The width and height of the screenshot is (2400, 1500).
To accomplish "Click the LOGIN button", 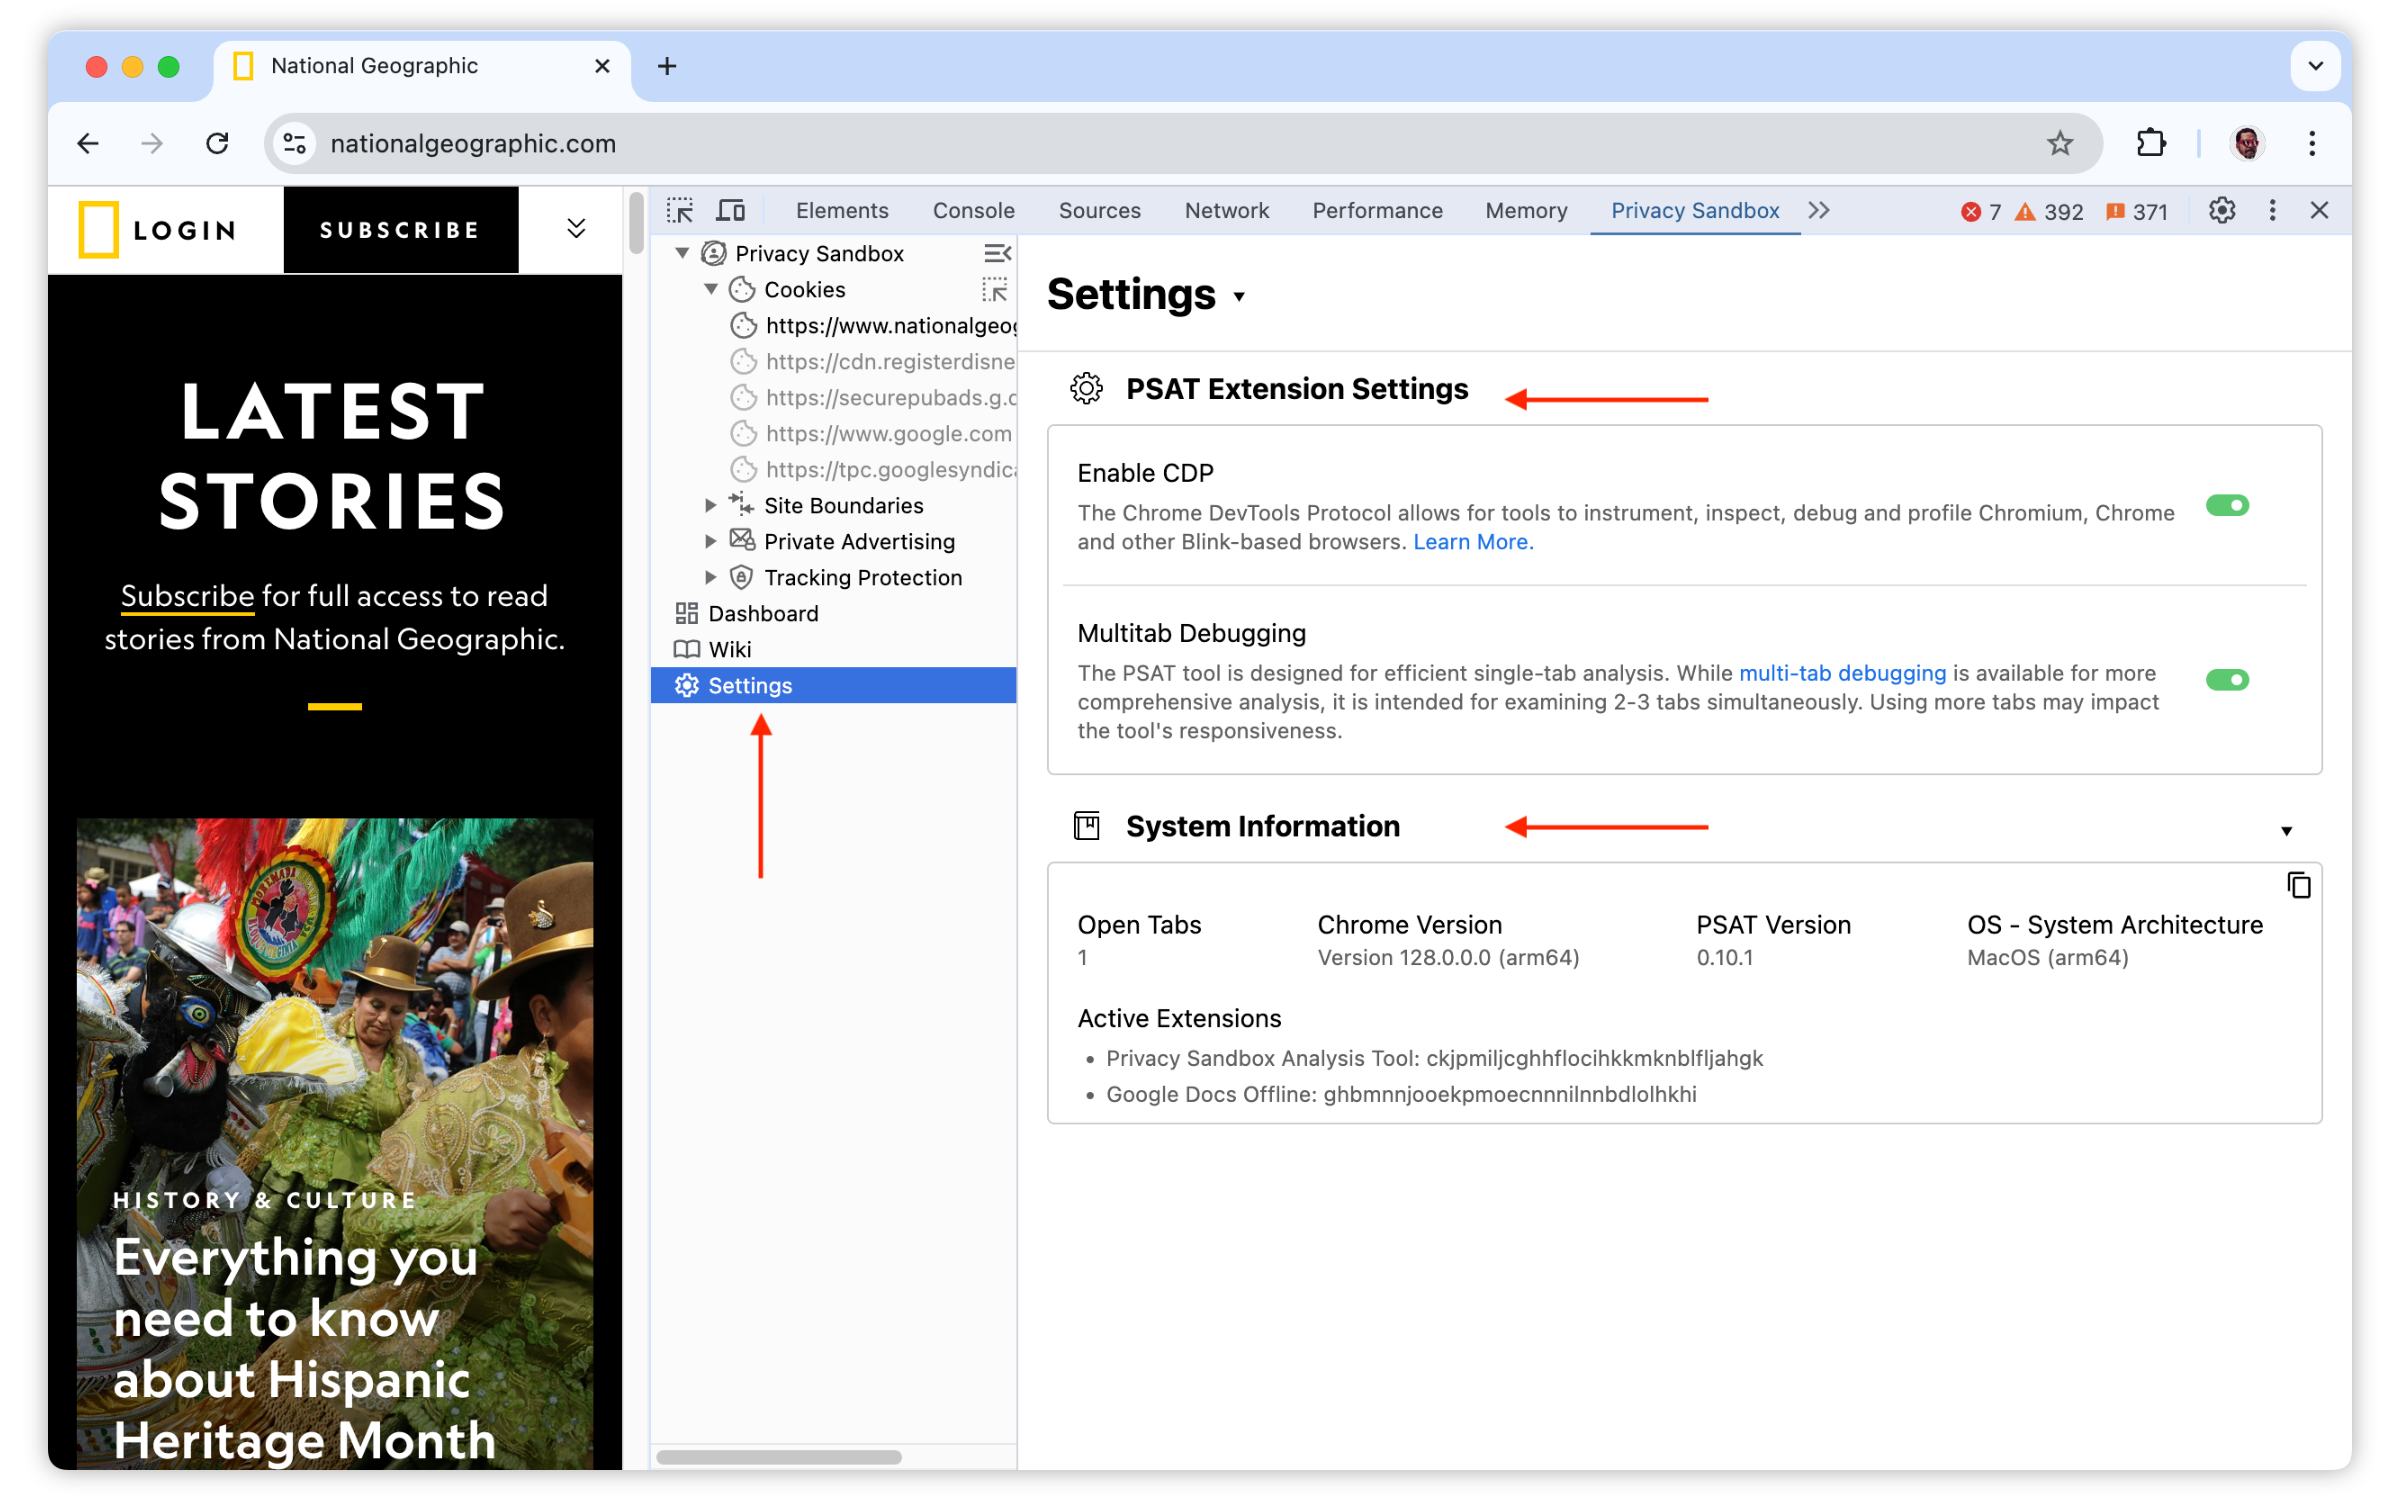I will (x=185, y=230).
